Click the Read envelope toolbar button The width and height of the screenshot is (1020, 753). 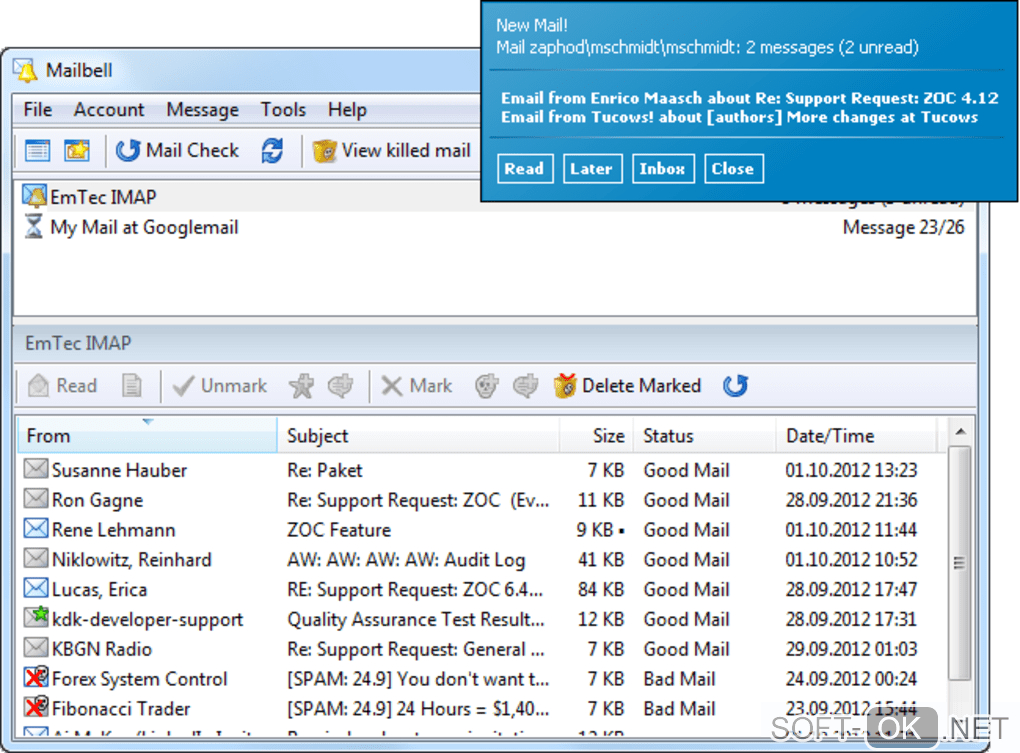point(62,386)
